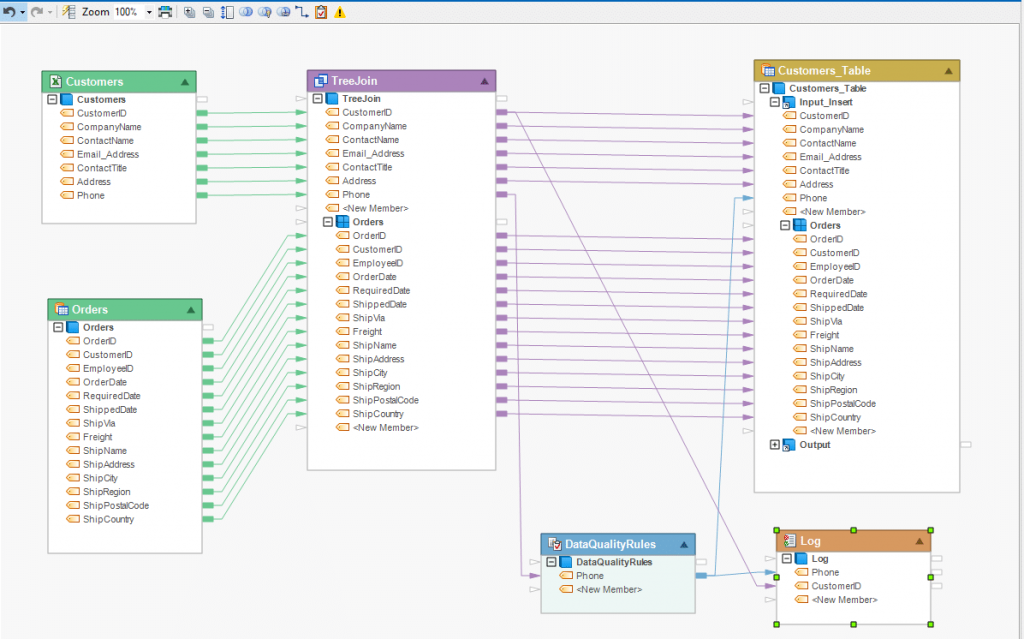The height and width of the screenshot is (639, 1024).
Task: Click the page icon with plus sign
Action: pyautogui.click(x=190, y=12)
